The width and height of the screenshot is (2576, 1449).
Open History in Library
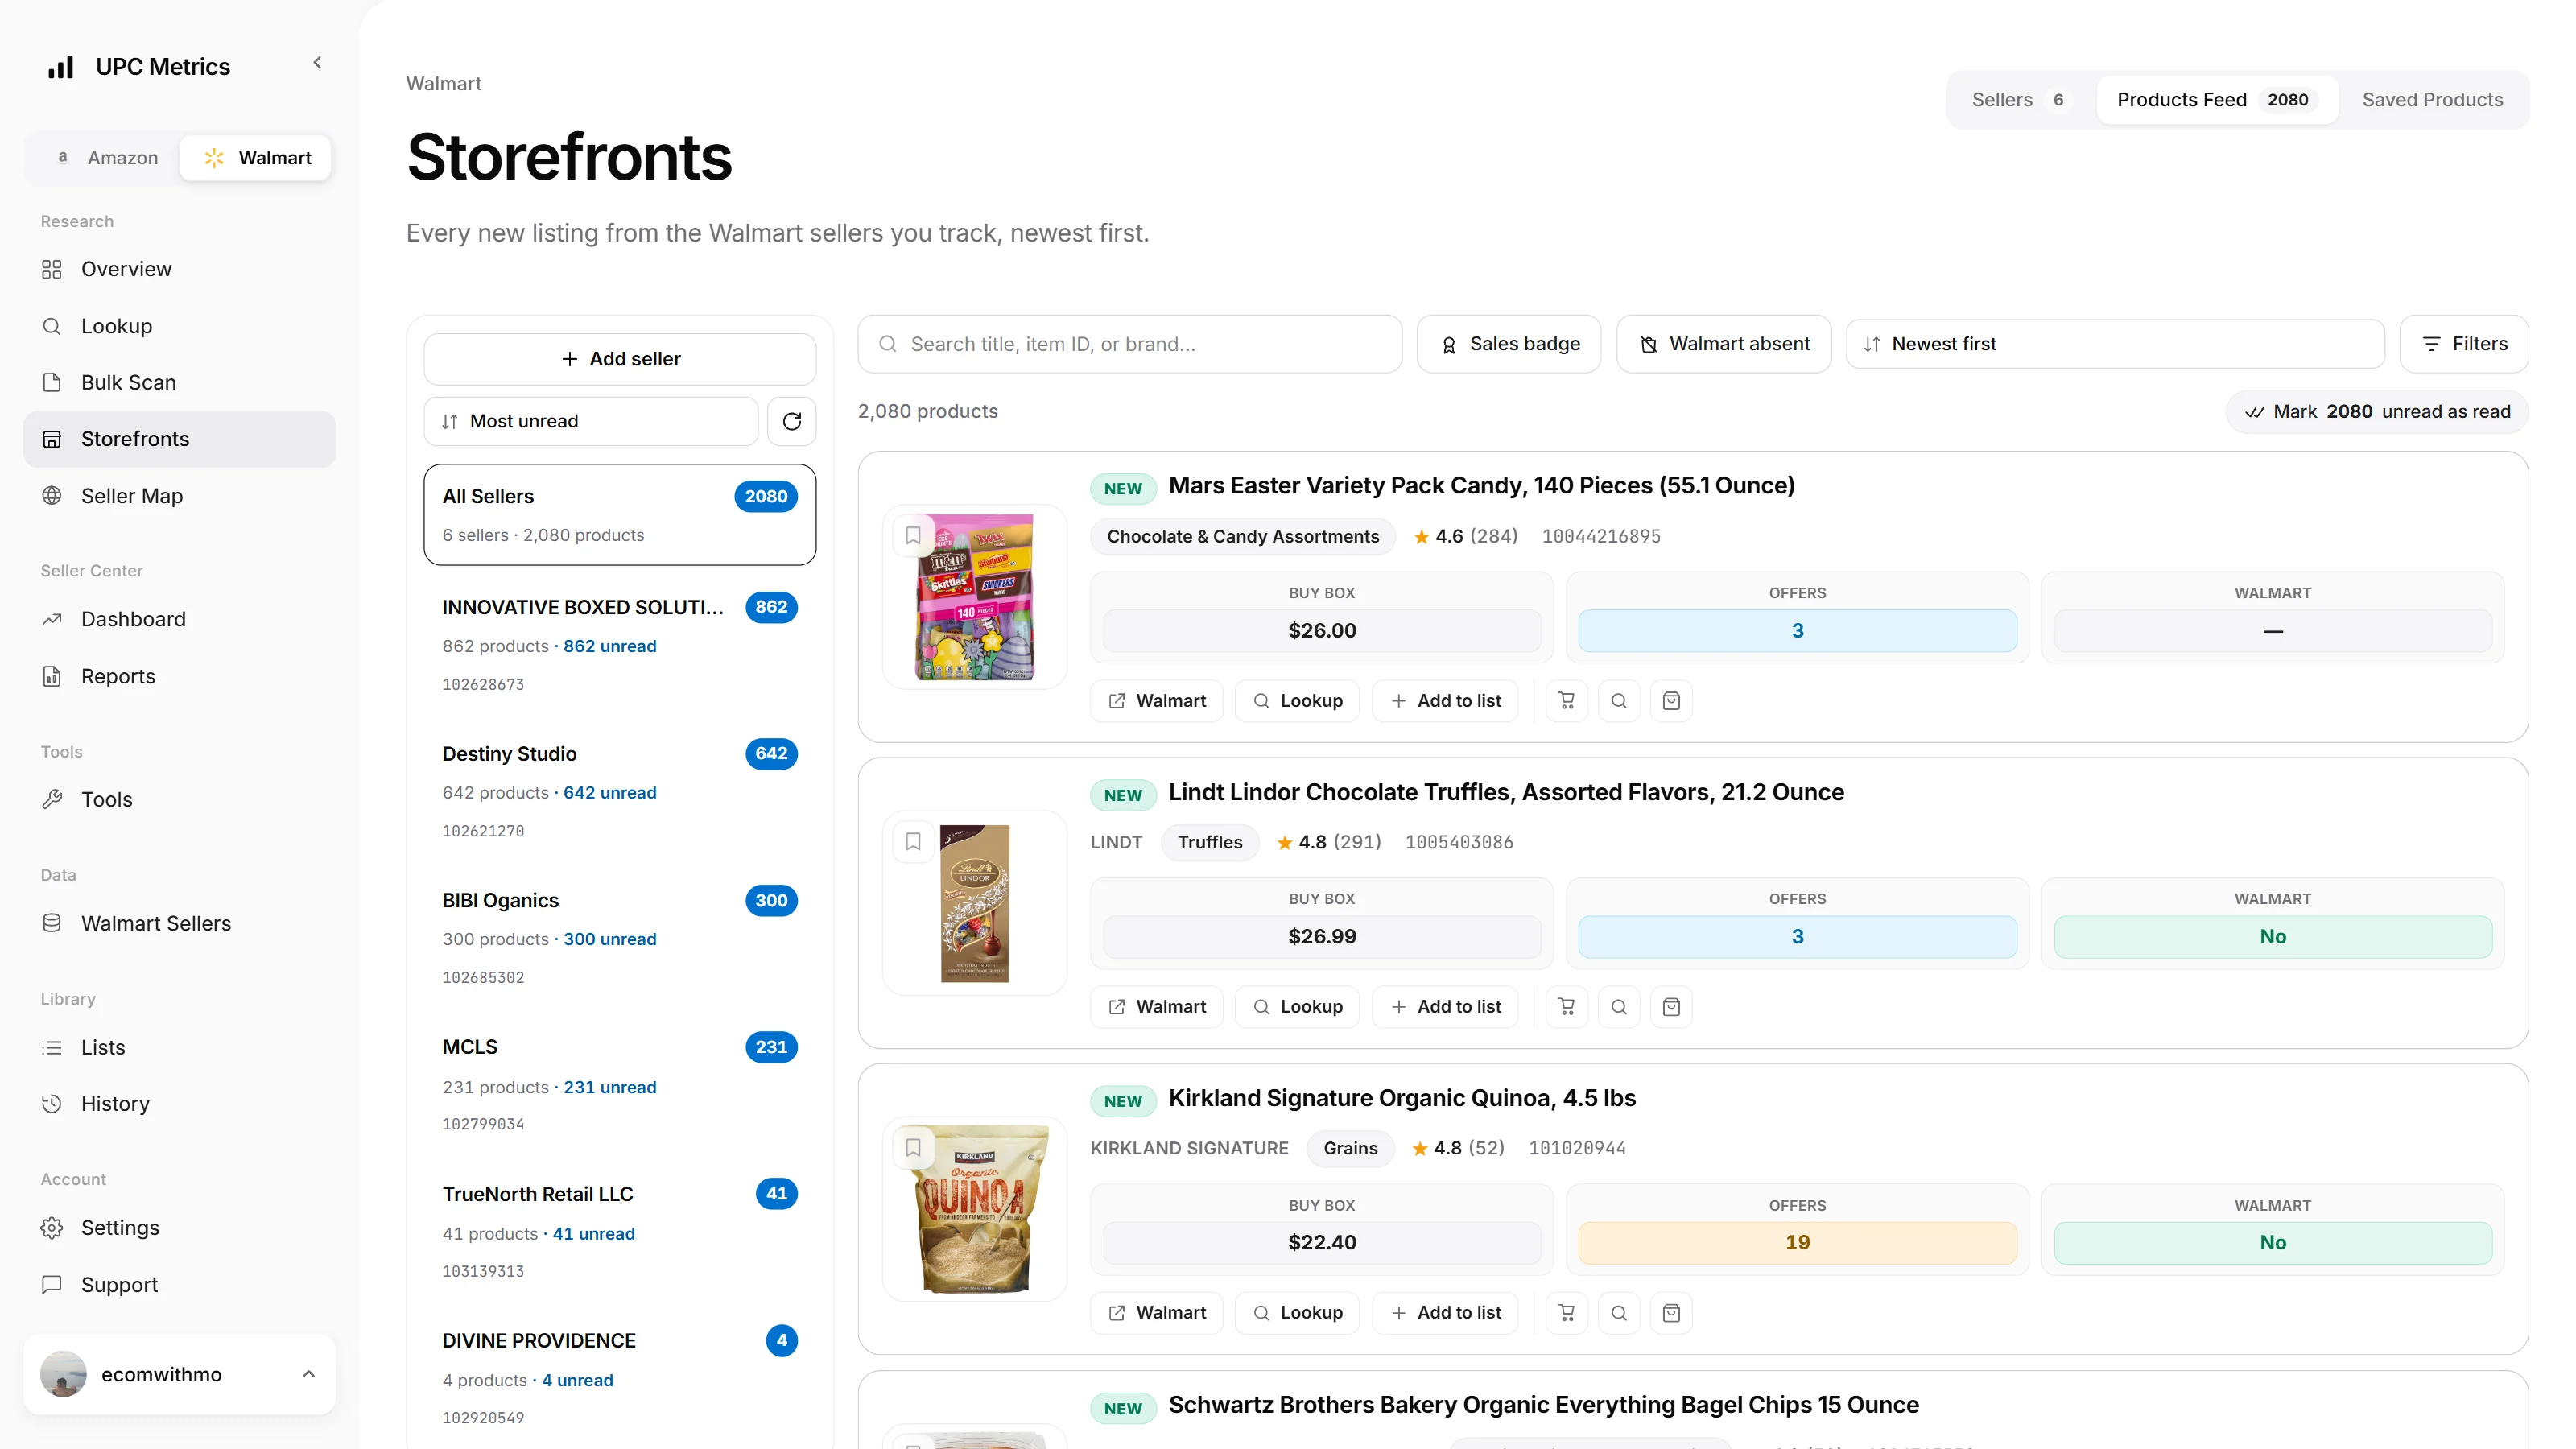coord(179,1103)
